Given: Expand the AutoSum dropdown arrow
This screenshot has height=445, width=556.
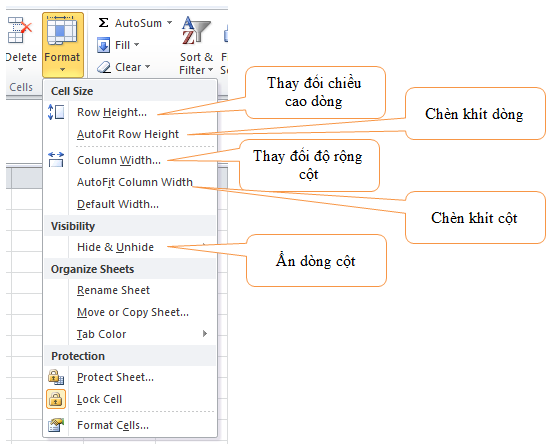Looking at the screenshot, I should [169, 23].
